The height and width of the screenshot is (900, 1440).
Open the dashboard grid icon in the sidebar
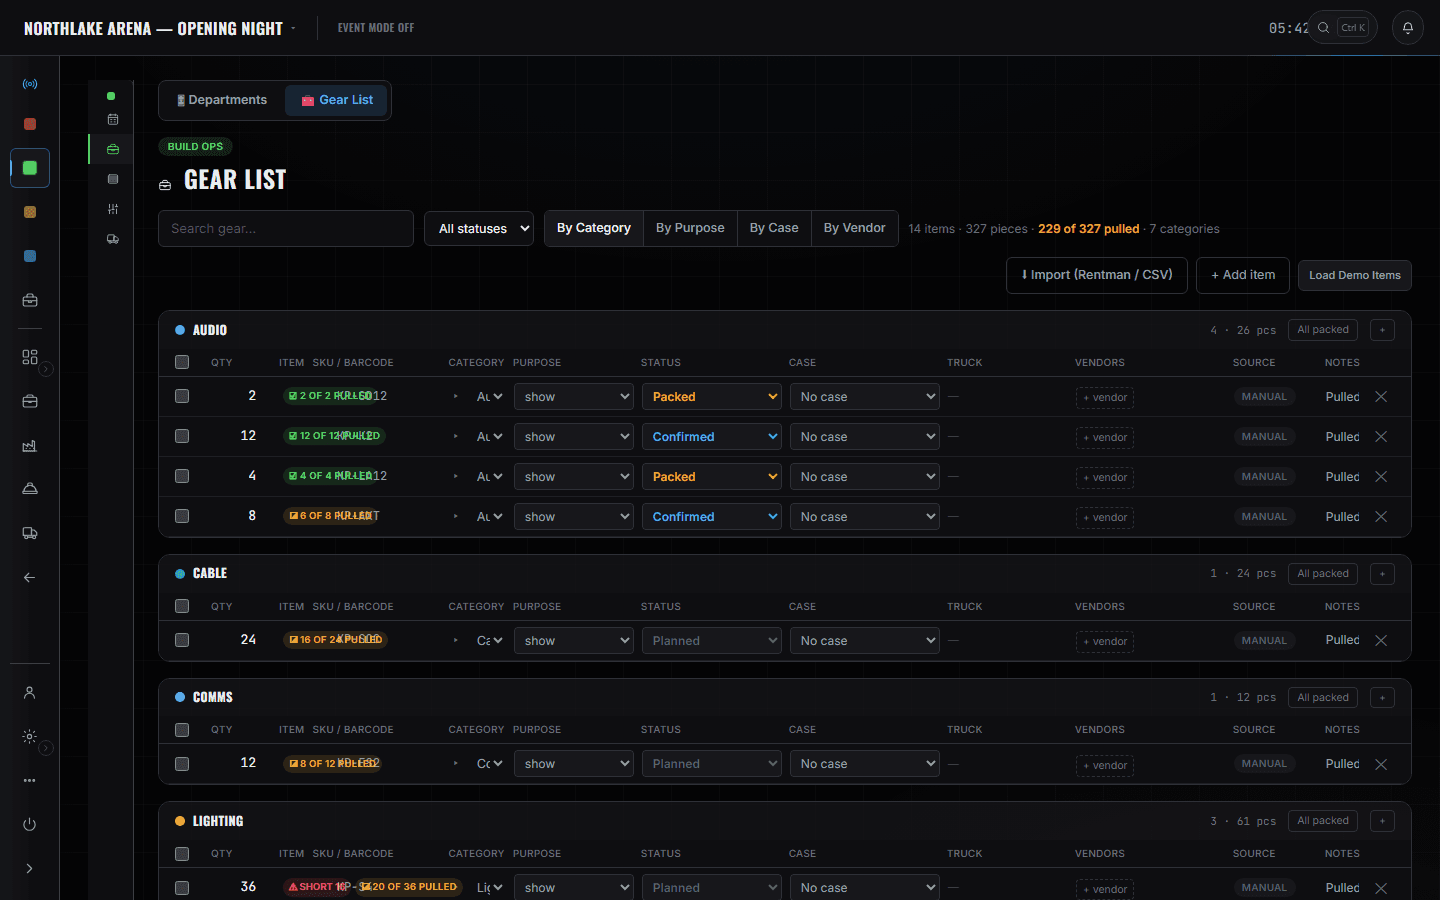pyautogui.click(x=30, y=357)
